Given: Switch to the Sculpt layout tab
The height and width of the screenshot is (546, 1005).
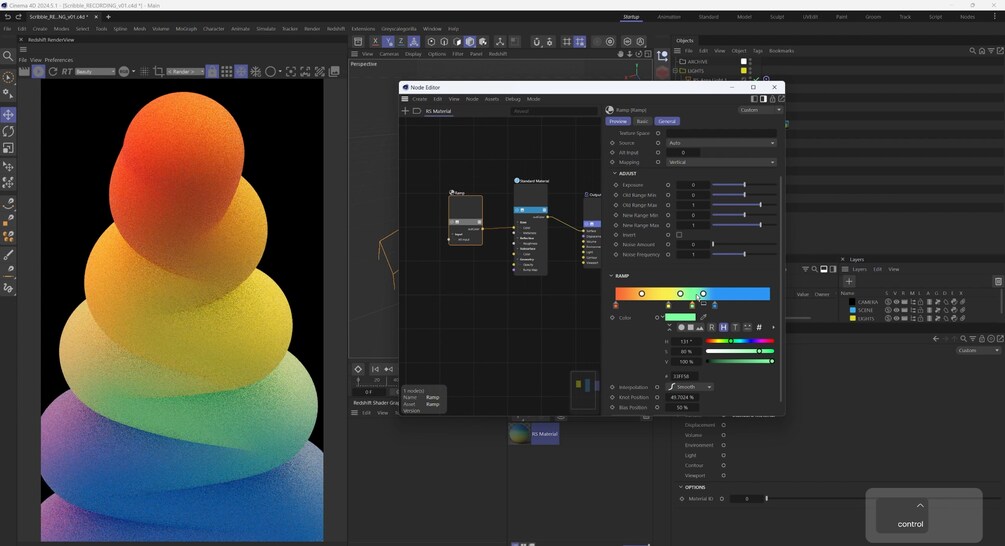Looking at the screenshot, I should (x=777, y=17).
